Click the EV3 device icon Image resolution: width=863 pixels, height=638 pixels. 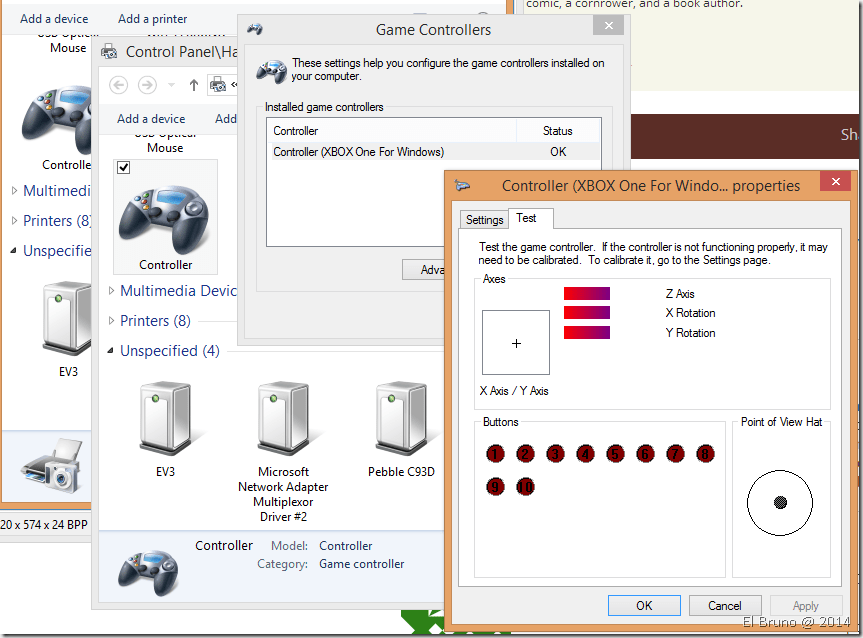pos(165,420)
